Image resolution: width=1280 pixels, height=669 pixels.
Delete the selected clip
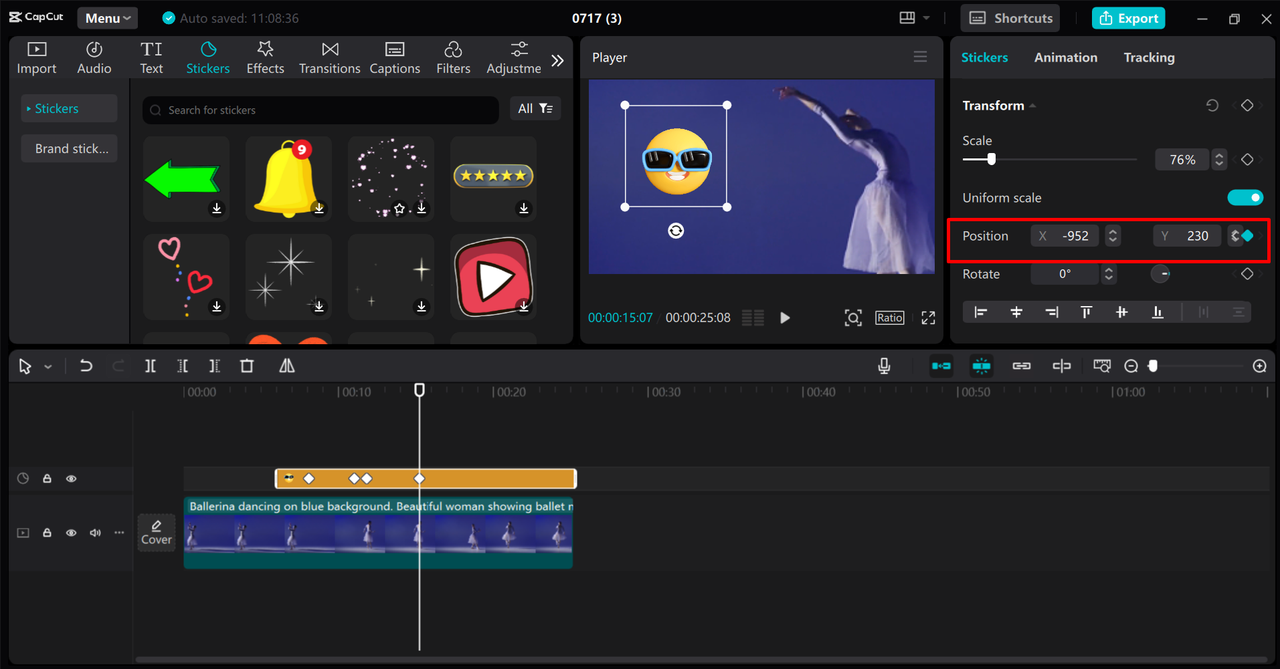pyautogui.click(x=247, y=366)
